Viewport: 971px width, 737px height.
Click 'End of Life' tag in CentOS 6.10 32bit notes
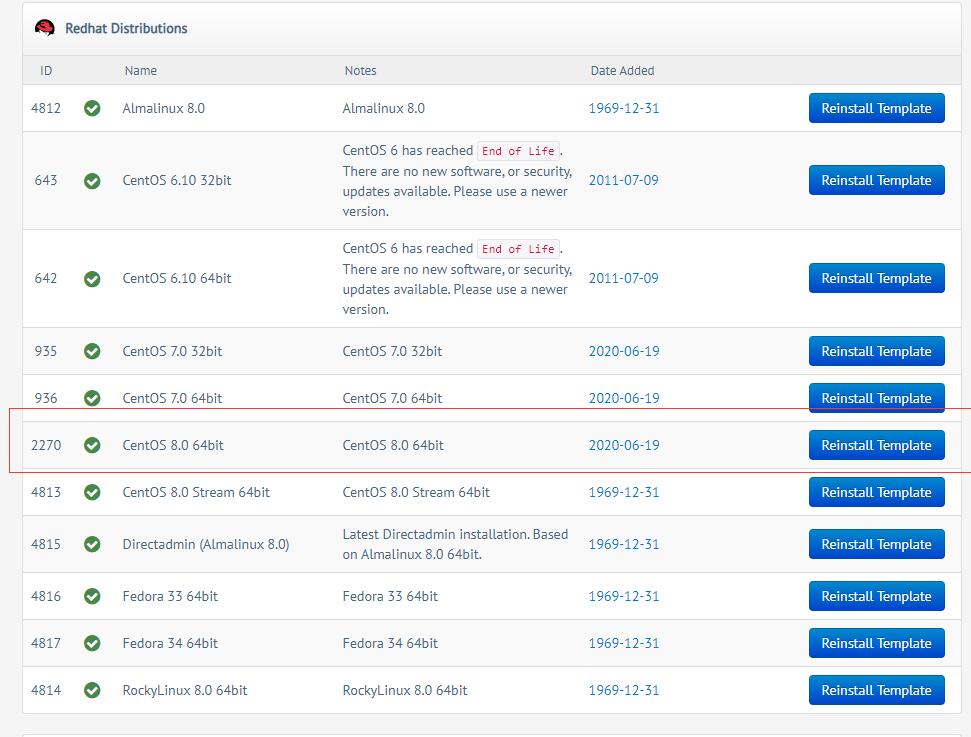pos(518,151)
